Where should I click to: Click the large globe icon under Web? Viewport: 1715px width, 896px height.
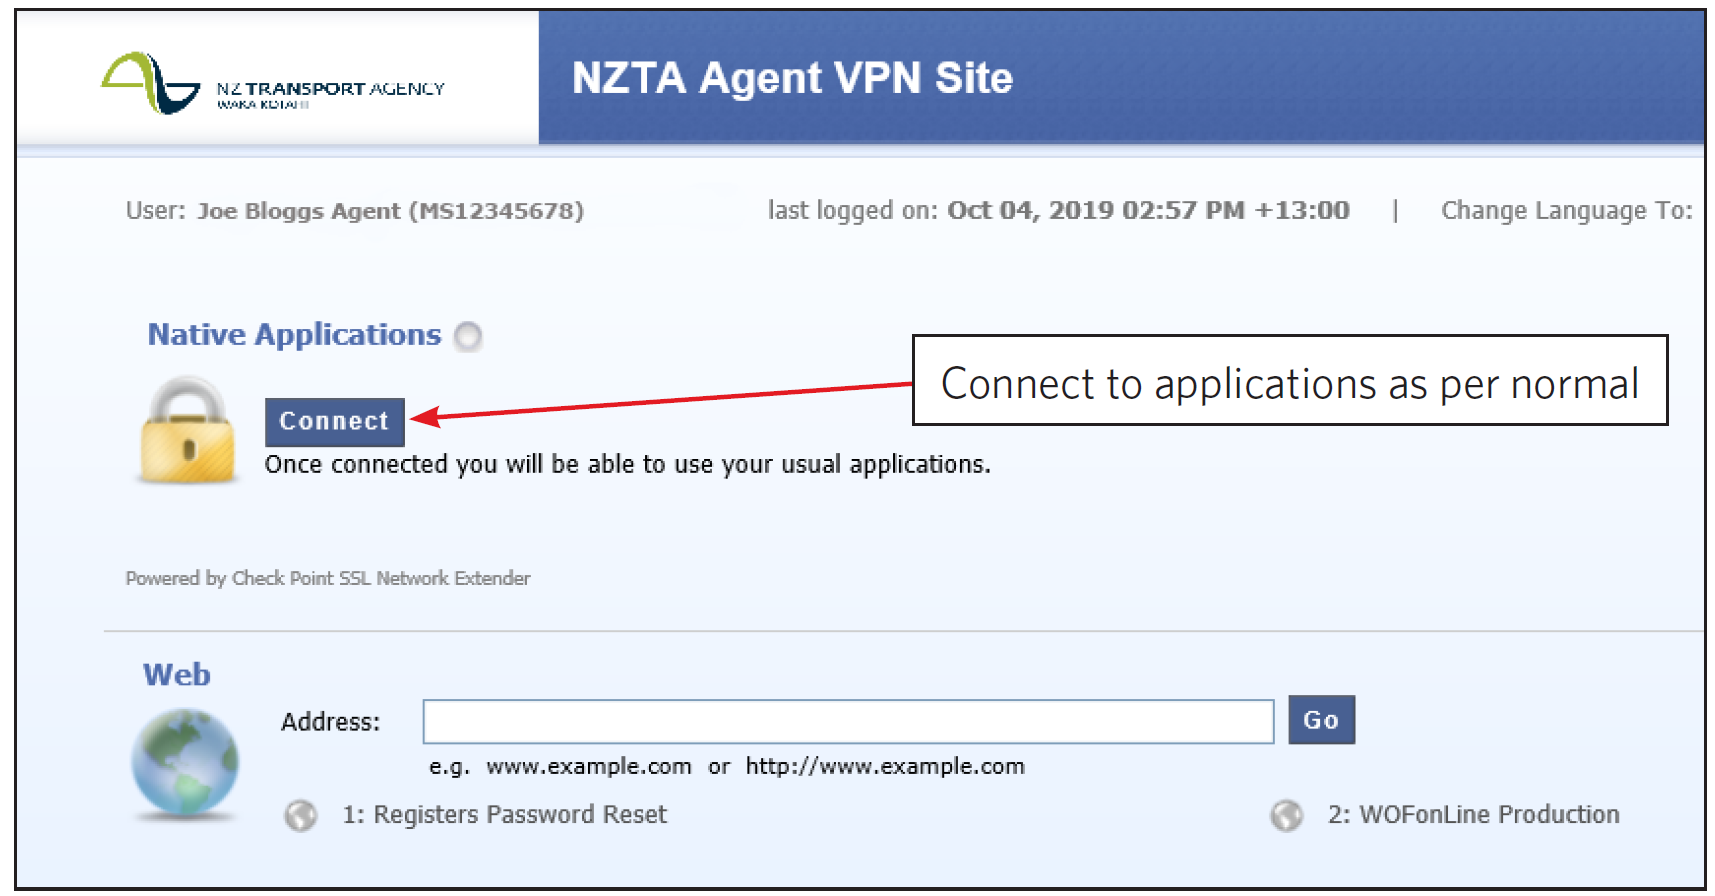[x=186, y=762]
